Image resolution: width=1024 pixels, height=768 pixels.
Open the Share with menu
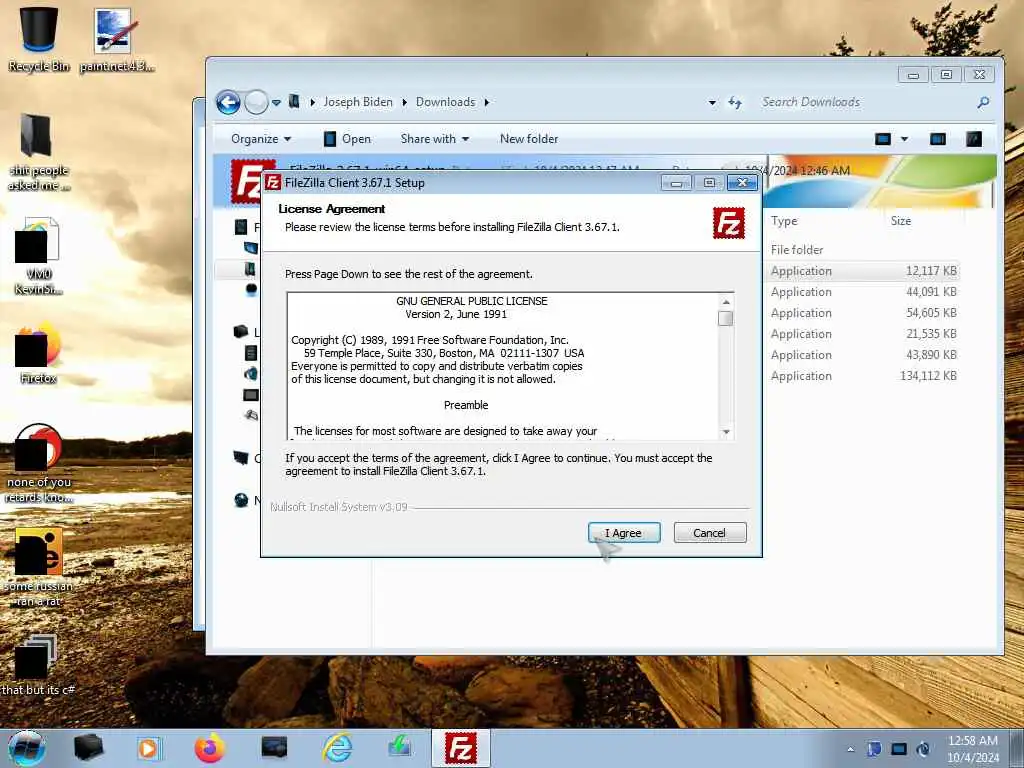coord(435,138)
